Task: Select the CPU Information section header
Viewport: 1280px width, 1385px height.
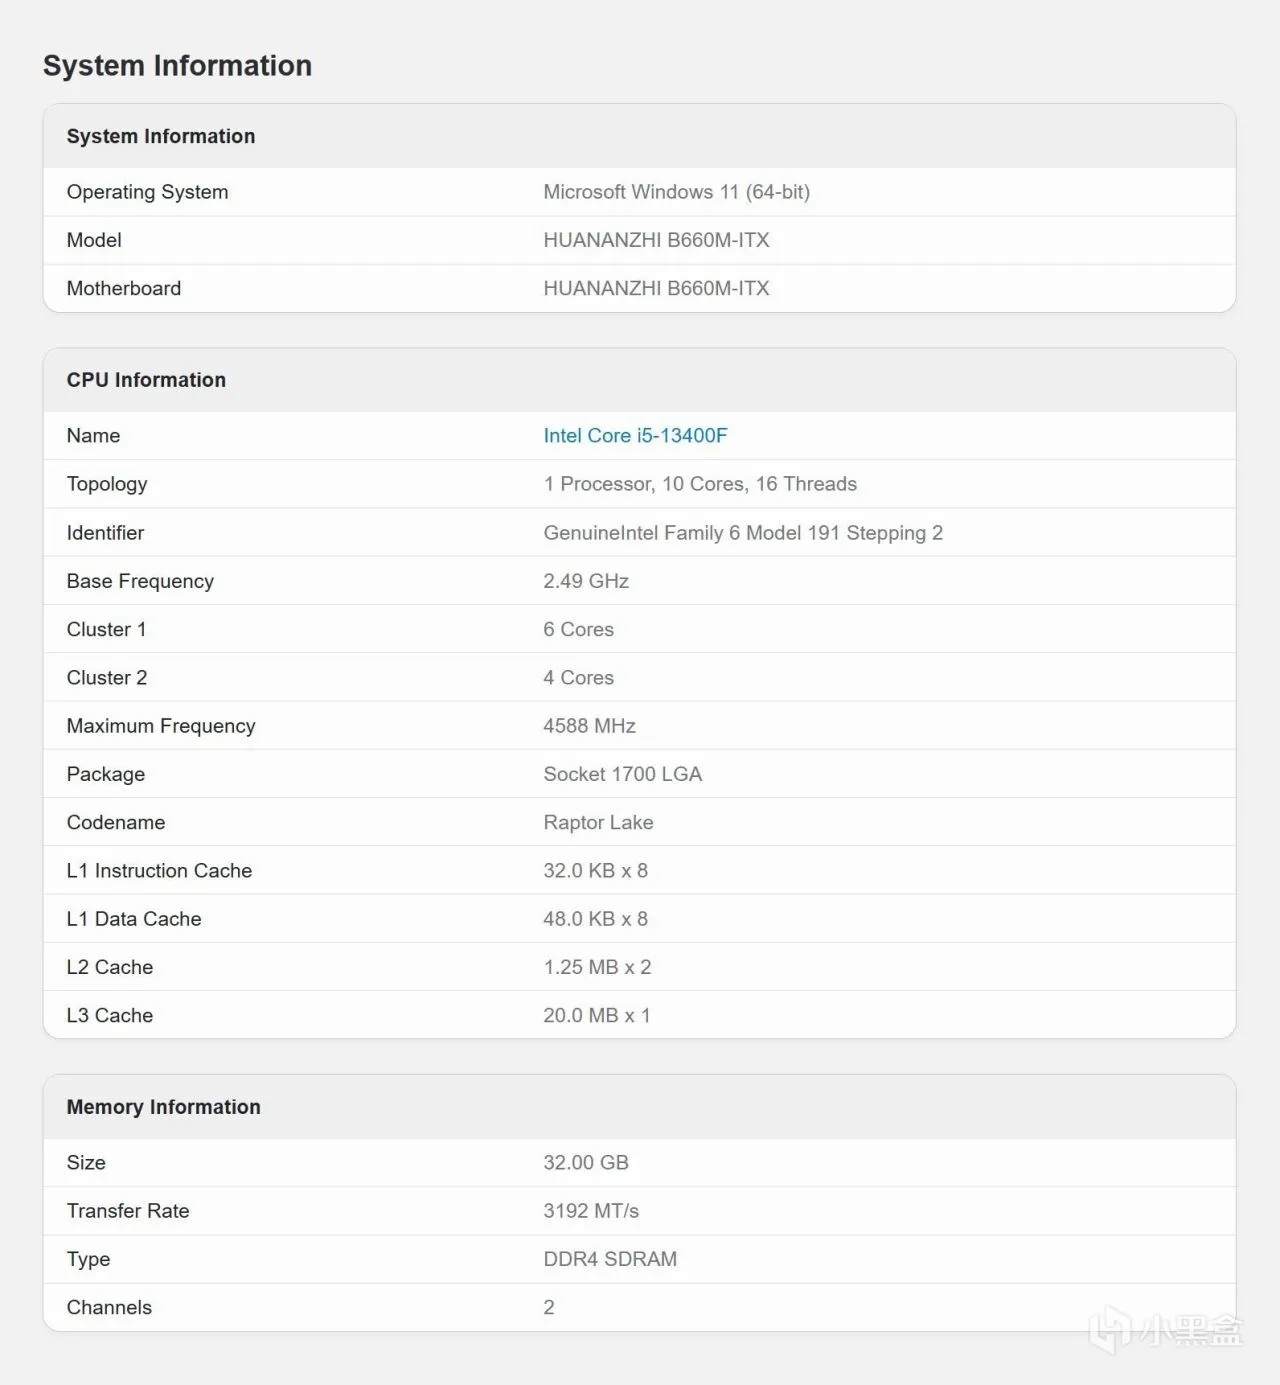Action: [146, 380]
